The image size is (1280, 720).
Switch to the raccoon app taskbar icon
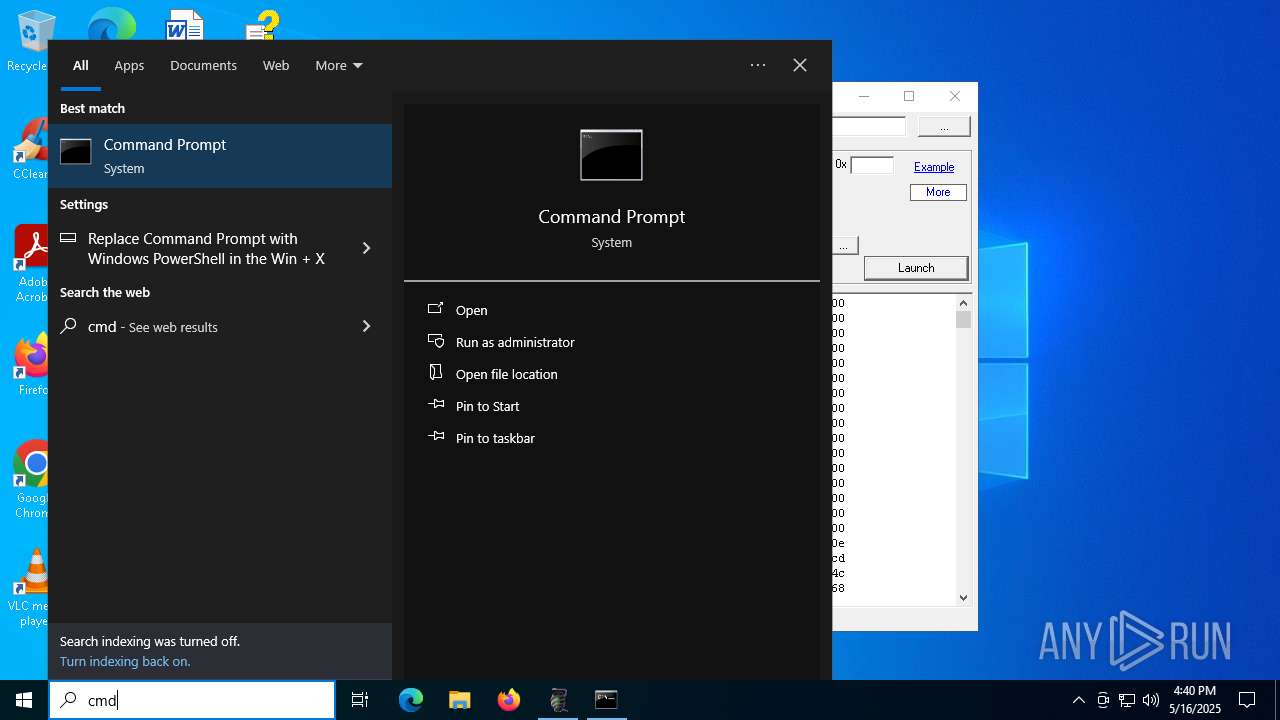(x=558, y=700)
